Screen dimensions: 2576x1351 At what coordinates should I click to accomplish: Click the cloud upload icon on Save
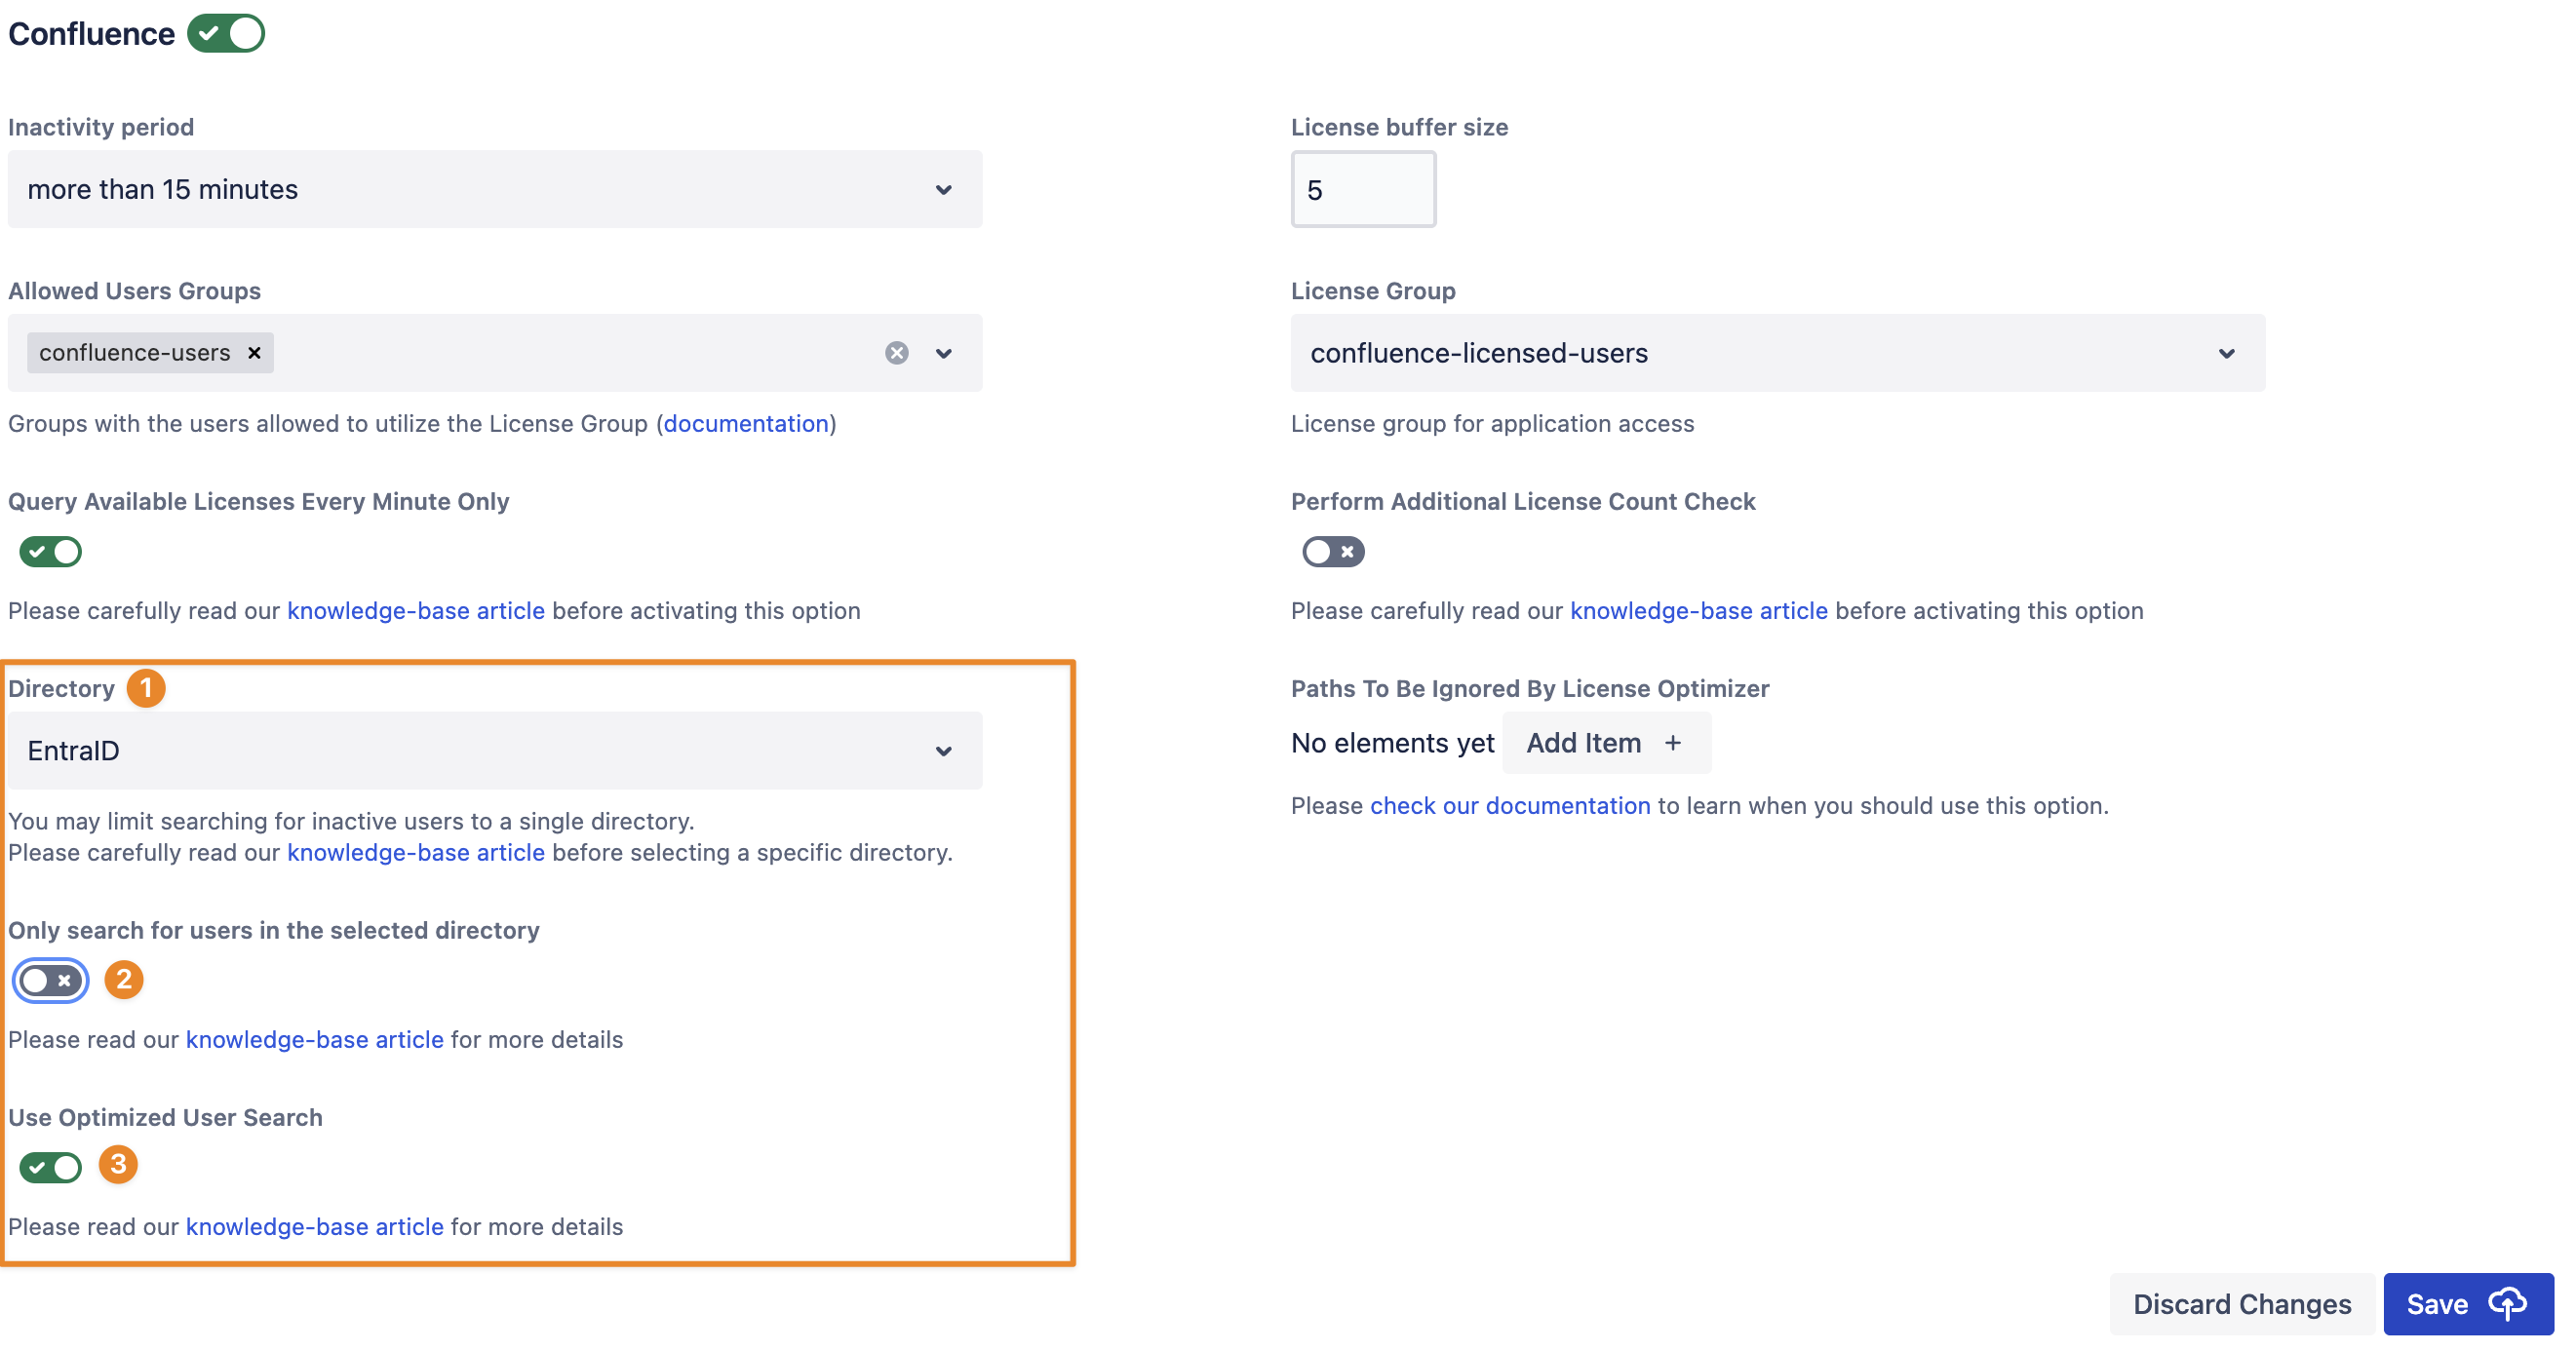[2506, 1303]
